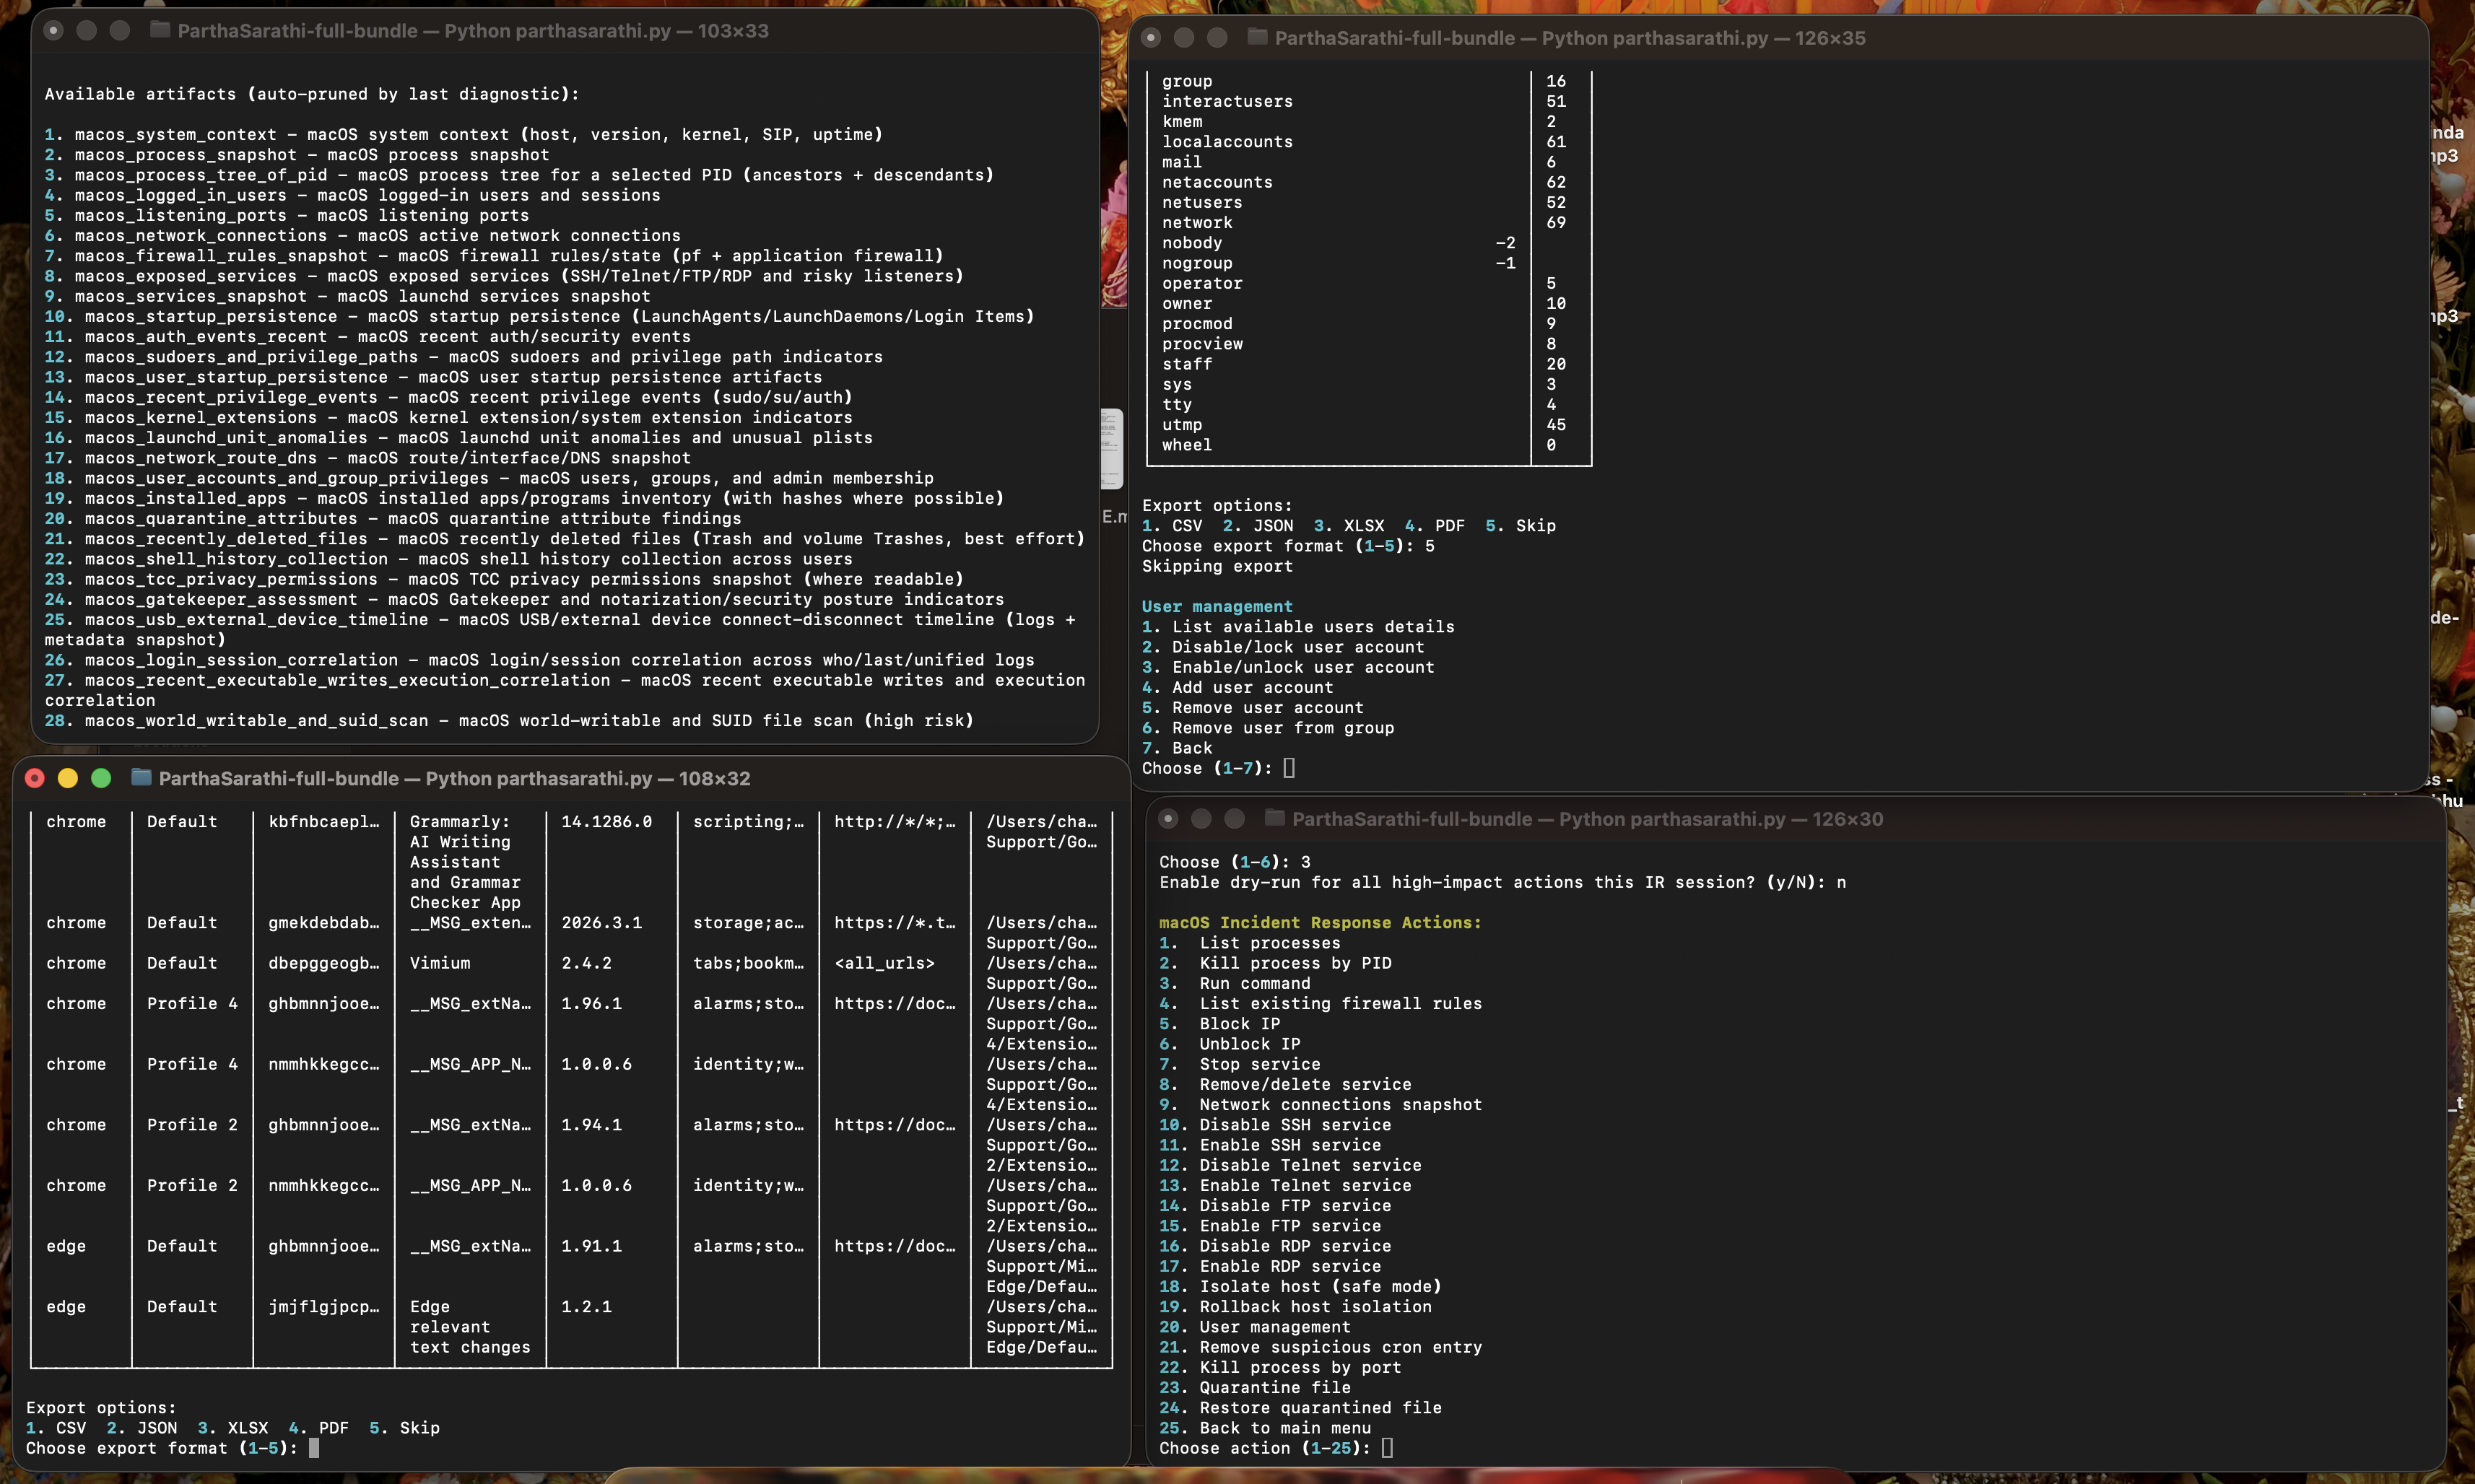The width and height of the screenshot is (2475, 1484).
Task: Click the extension ID 'jmjflgjpcp…'
Action: (324, 1306)
